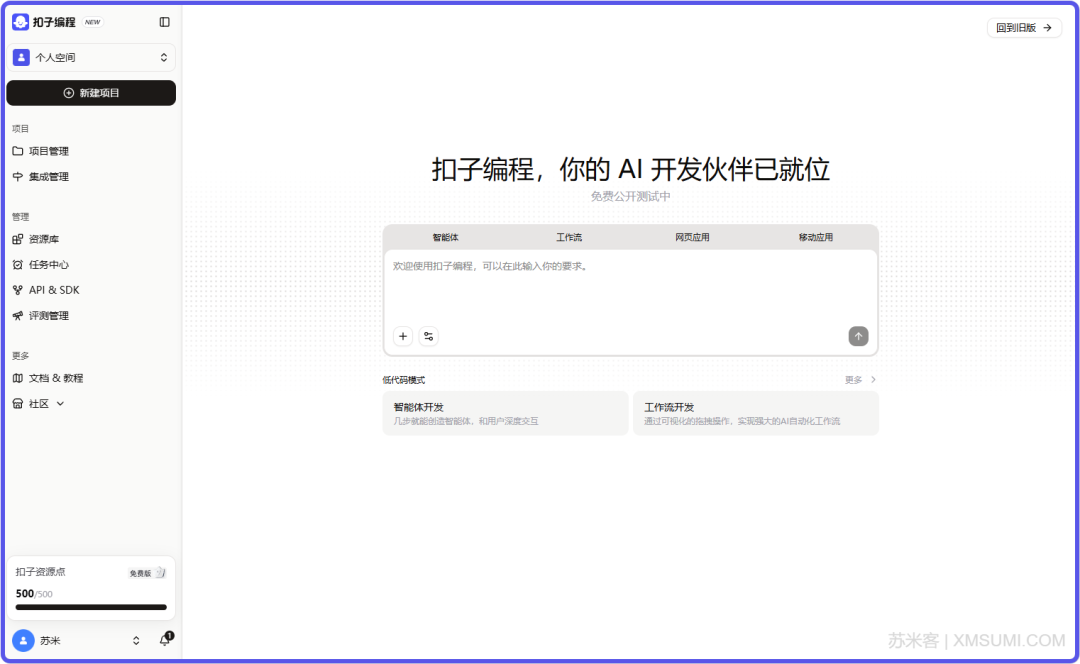This screenshot has height=664, width=1080.
Task: Click the send arrow button
Action: click(858, 336)
